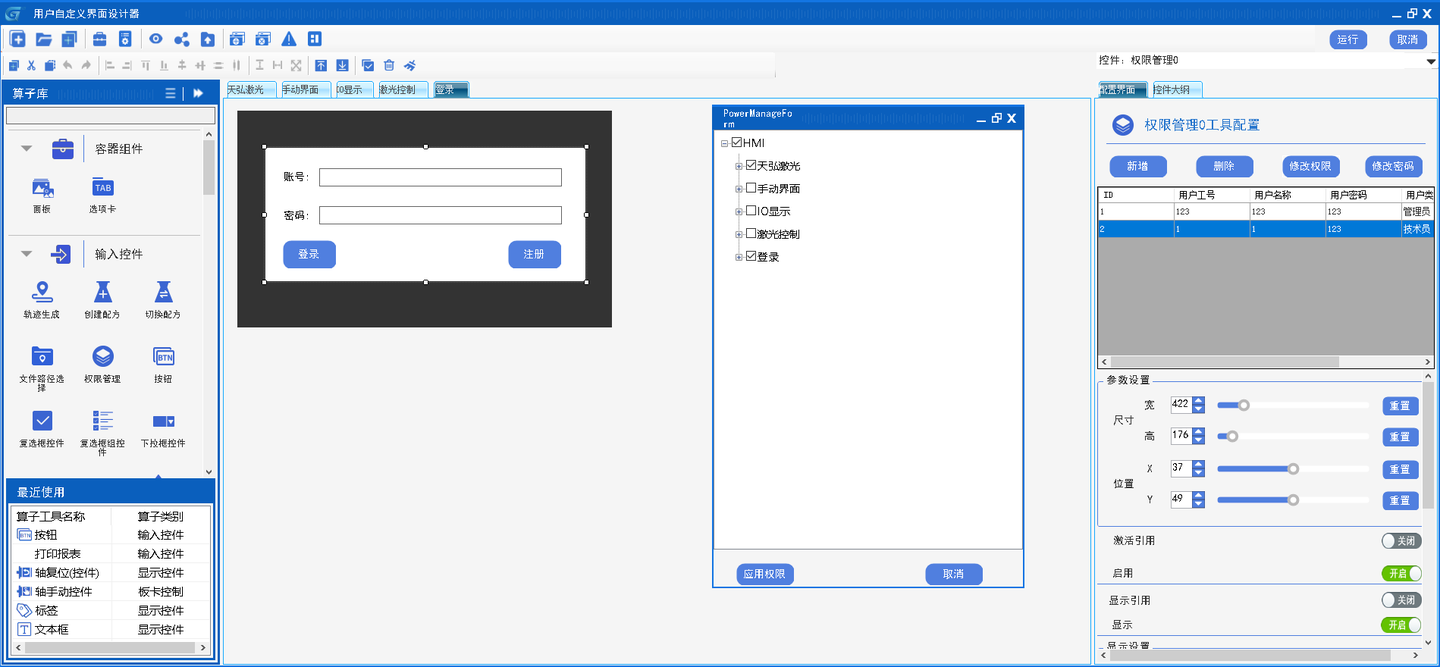Viewport: 1440px width, 667px height.
Task: Click the undo arrow icon
Action: tap(67, 65)
